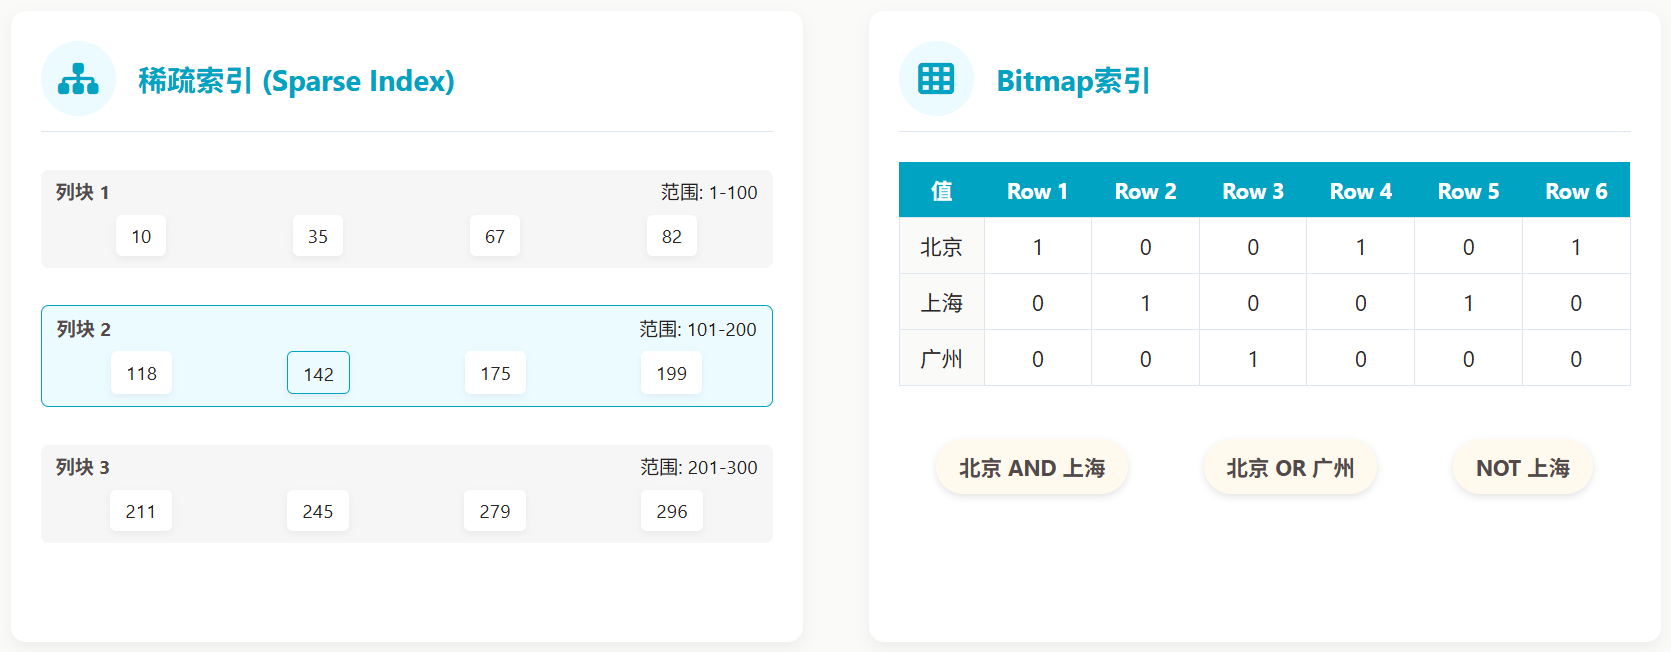Select value 10 in column block 1
This screenshot has width=1671, height=652.
point(141,236)
